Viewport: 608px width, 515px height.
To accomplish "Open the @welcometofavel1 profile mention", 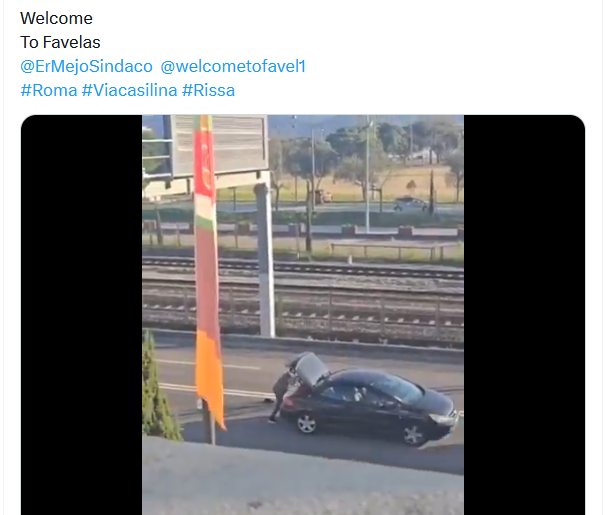I will click(233, 66).
